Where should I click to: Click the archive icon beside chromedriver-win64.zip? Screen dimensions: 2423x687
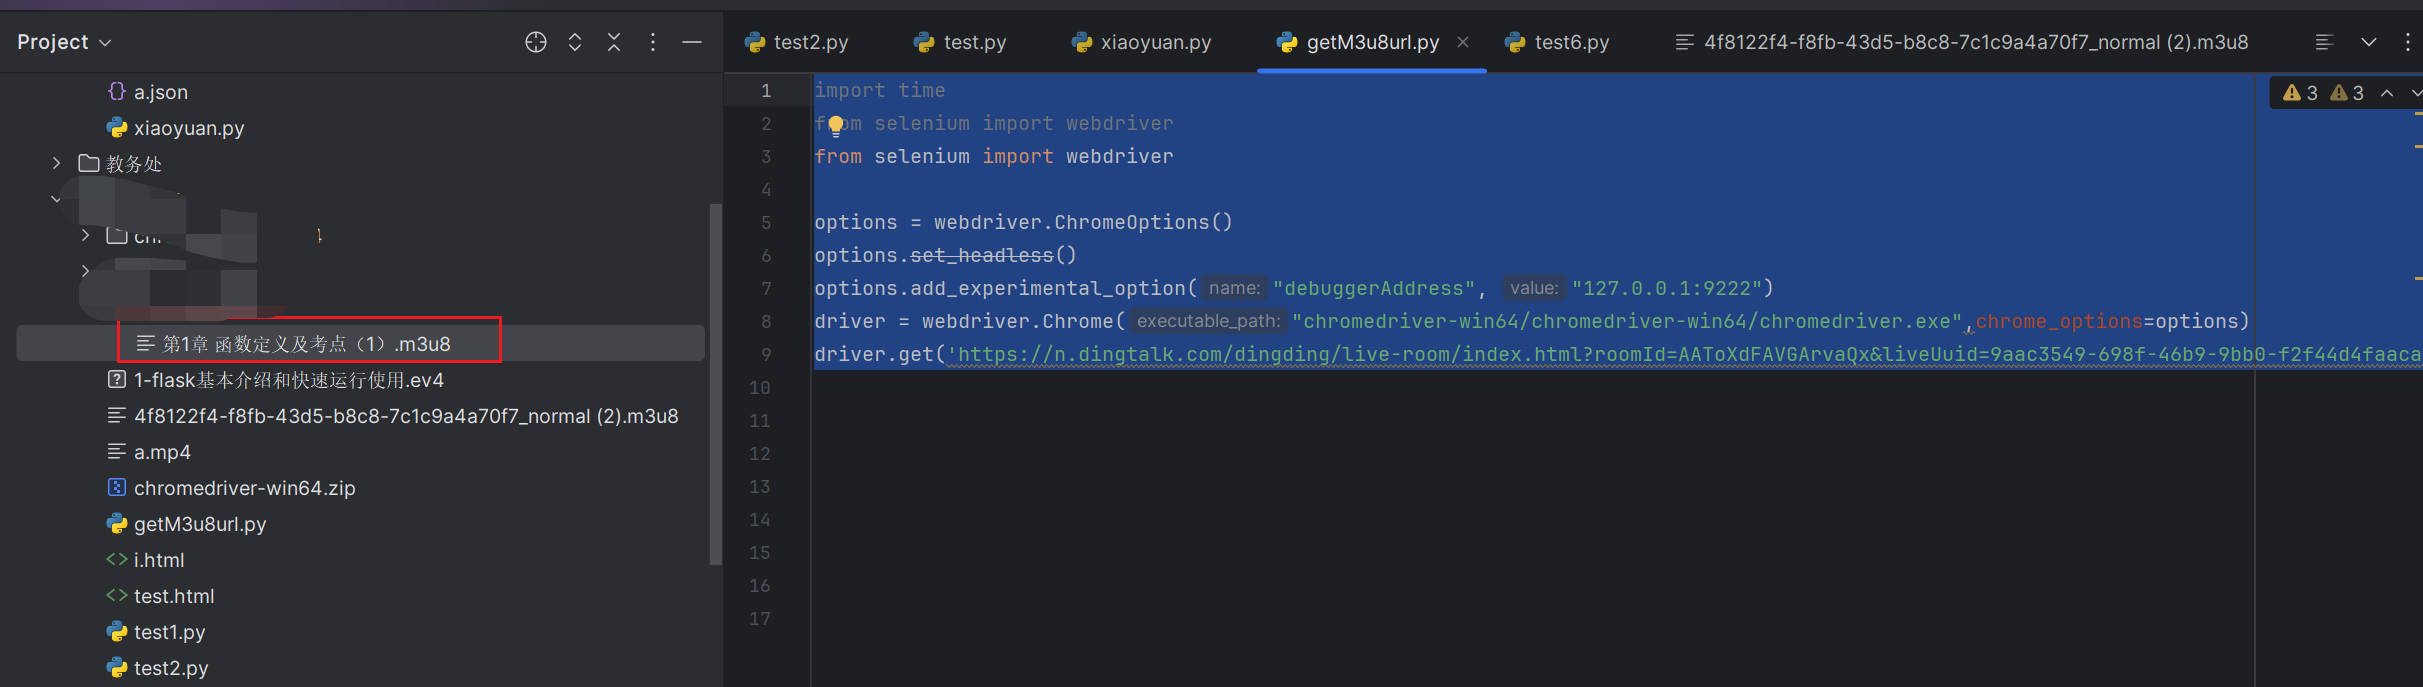click(117, 487)
